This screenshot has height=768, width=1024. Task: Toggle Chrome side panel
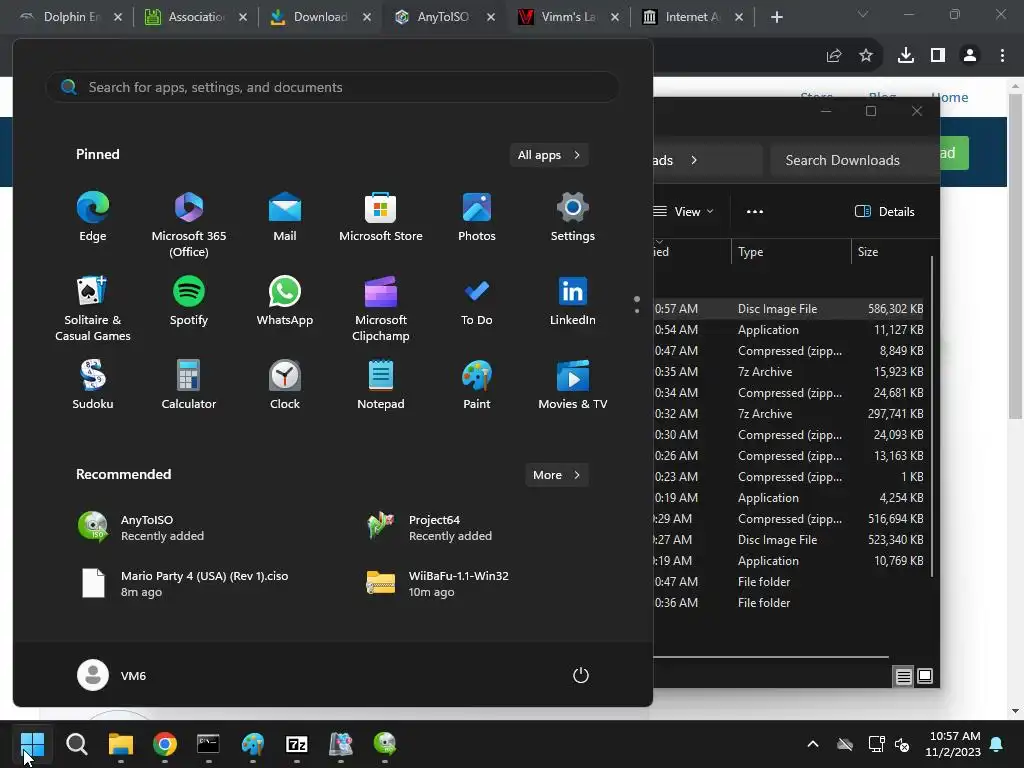(x=938, y=56)
